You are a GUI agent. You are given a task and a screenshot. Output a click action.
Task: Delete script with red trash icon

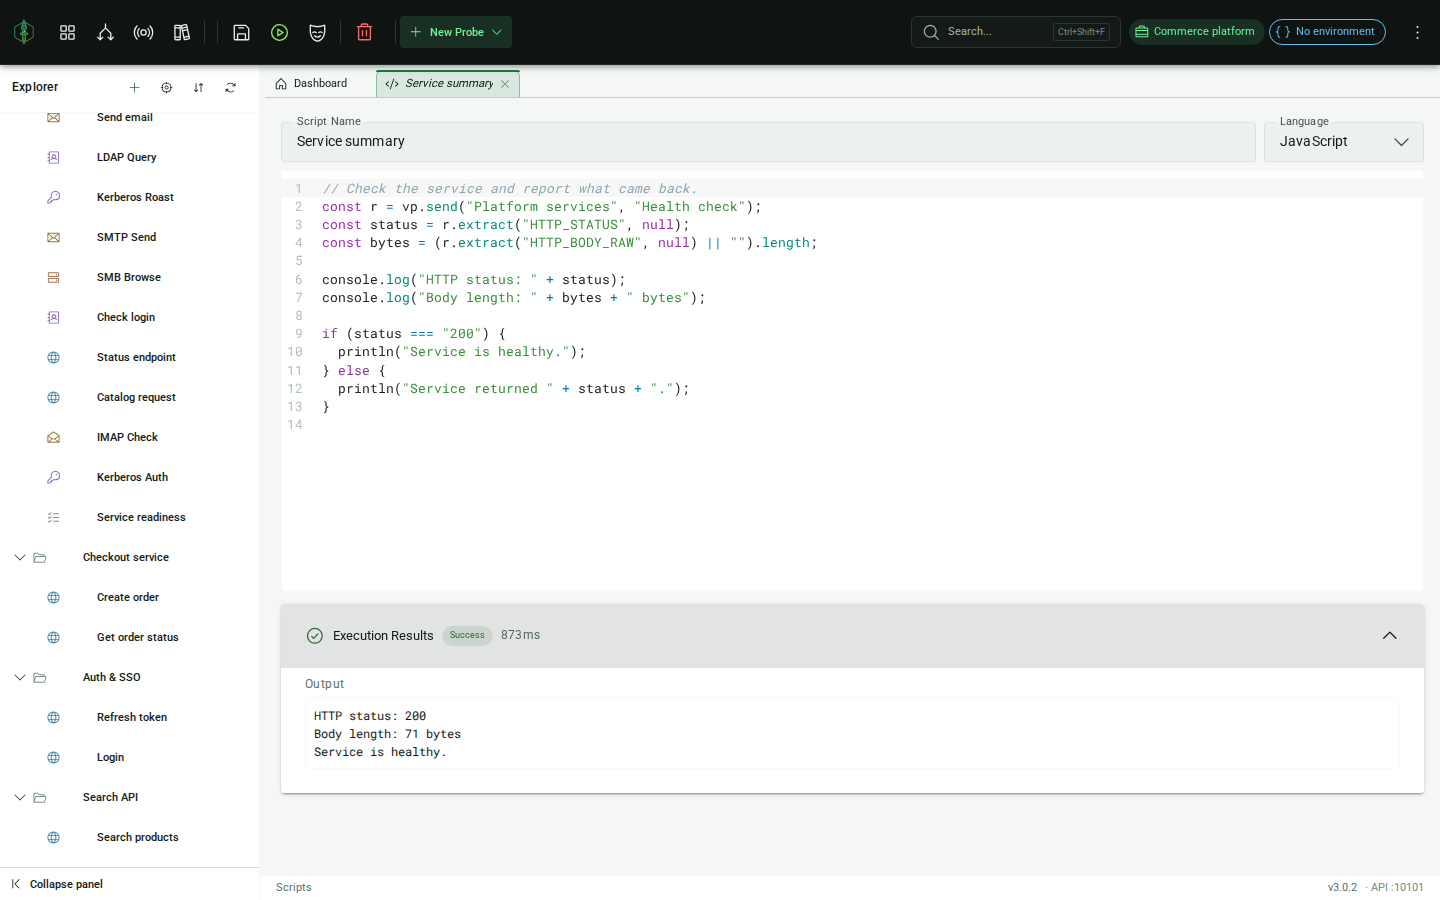364,32
